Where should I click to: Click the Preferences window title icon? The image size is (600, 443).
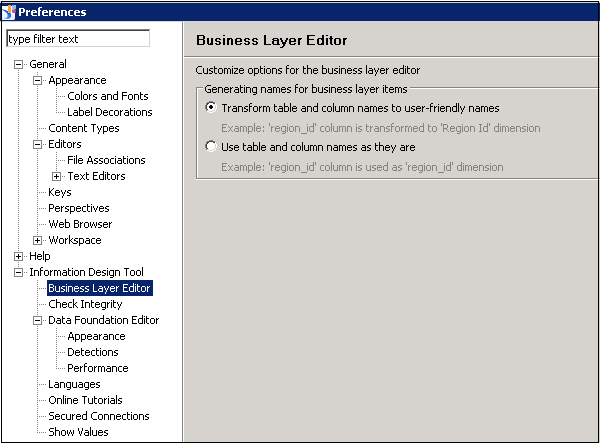[x=9, y=12]
